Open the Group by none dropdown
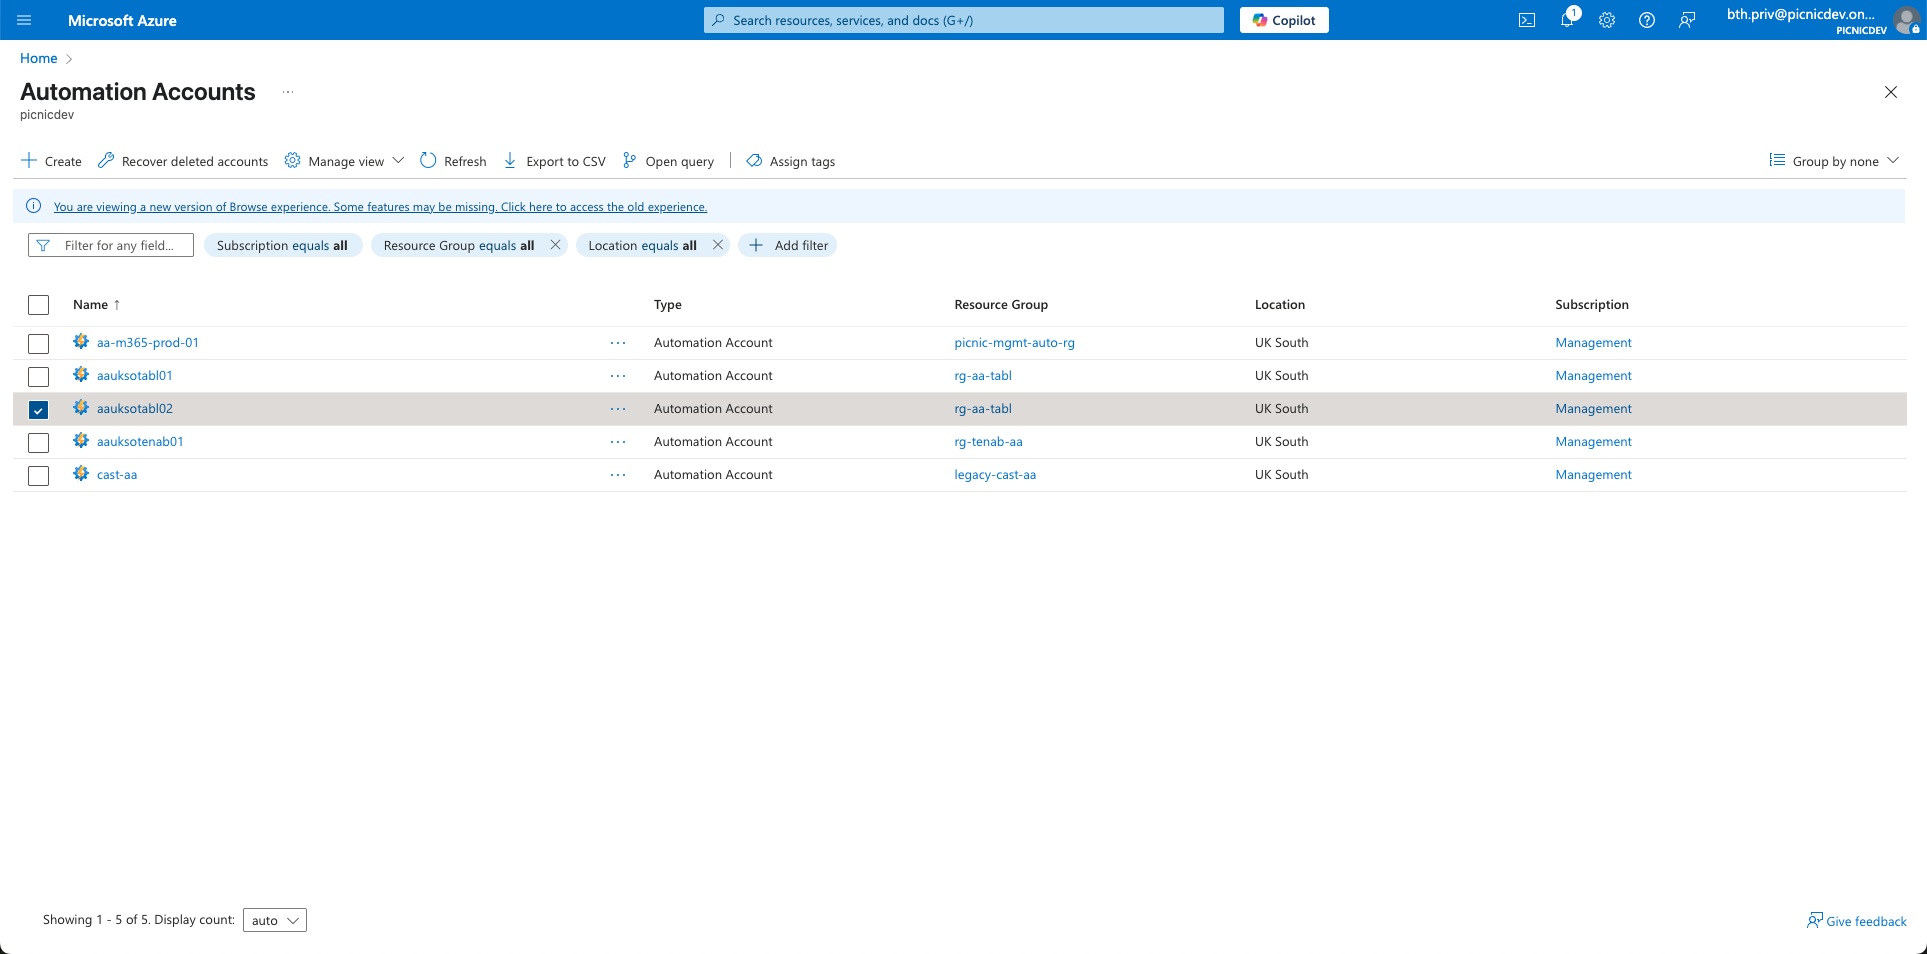 pyautogui.click(x=1833, y=161)
